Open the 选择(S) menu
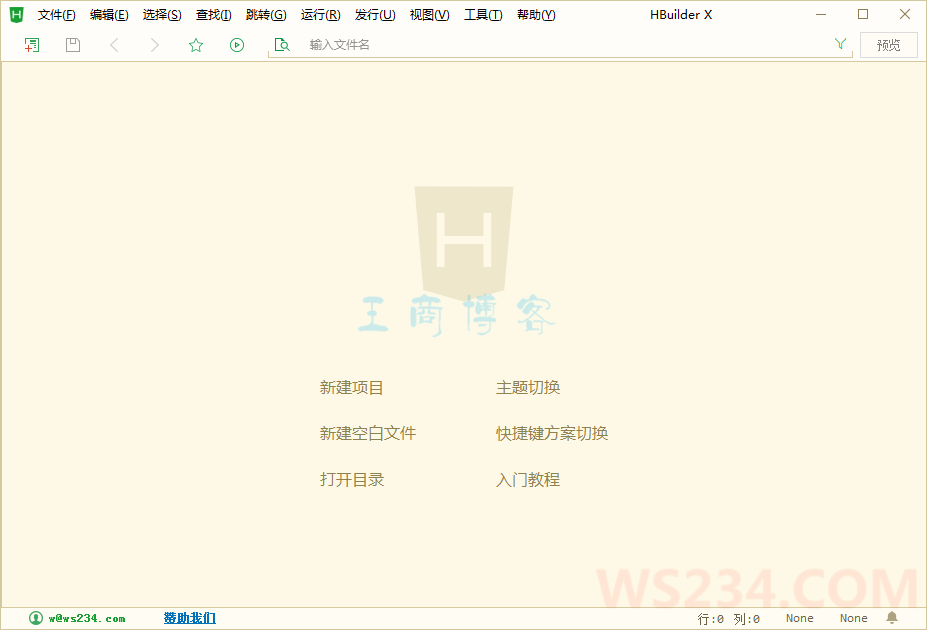Image resolution: width=927 pixels, height=630 pixels. pos(162,15)
